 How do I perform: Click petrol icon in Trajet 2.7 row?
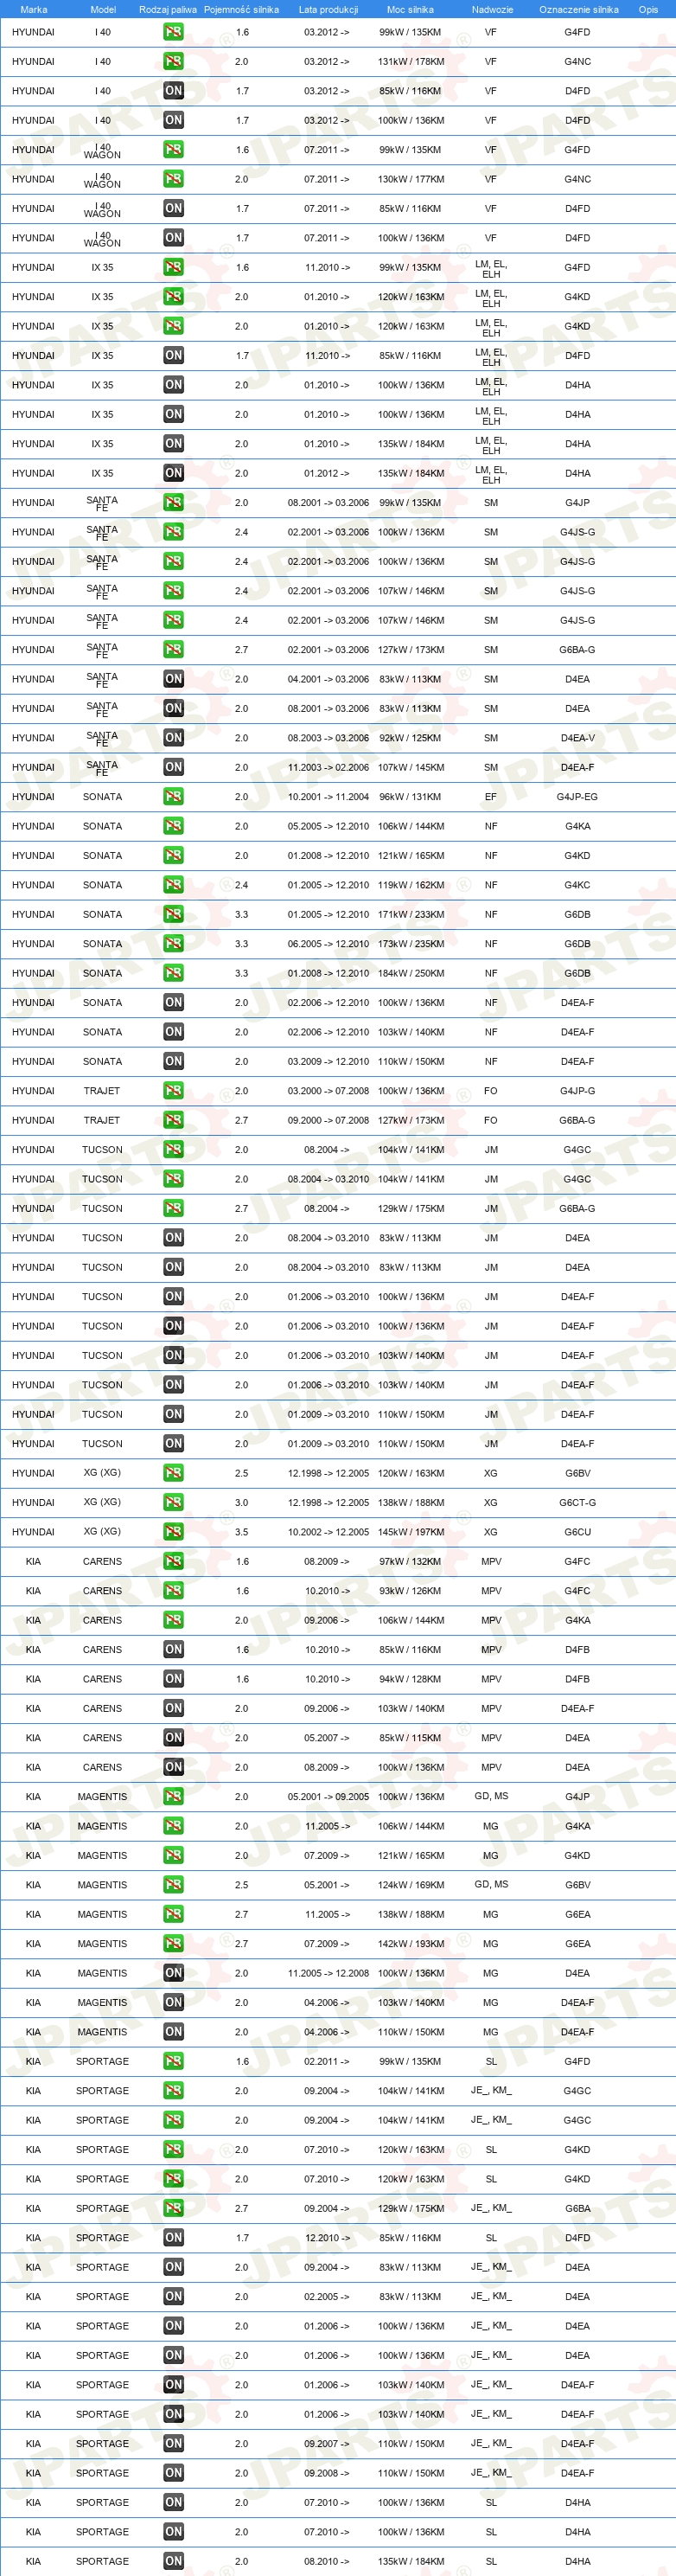click(173, 1120)
